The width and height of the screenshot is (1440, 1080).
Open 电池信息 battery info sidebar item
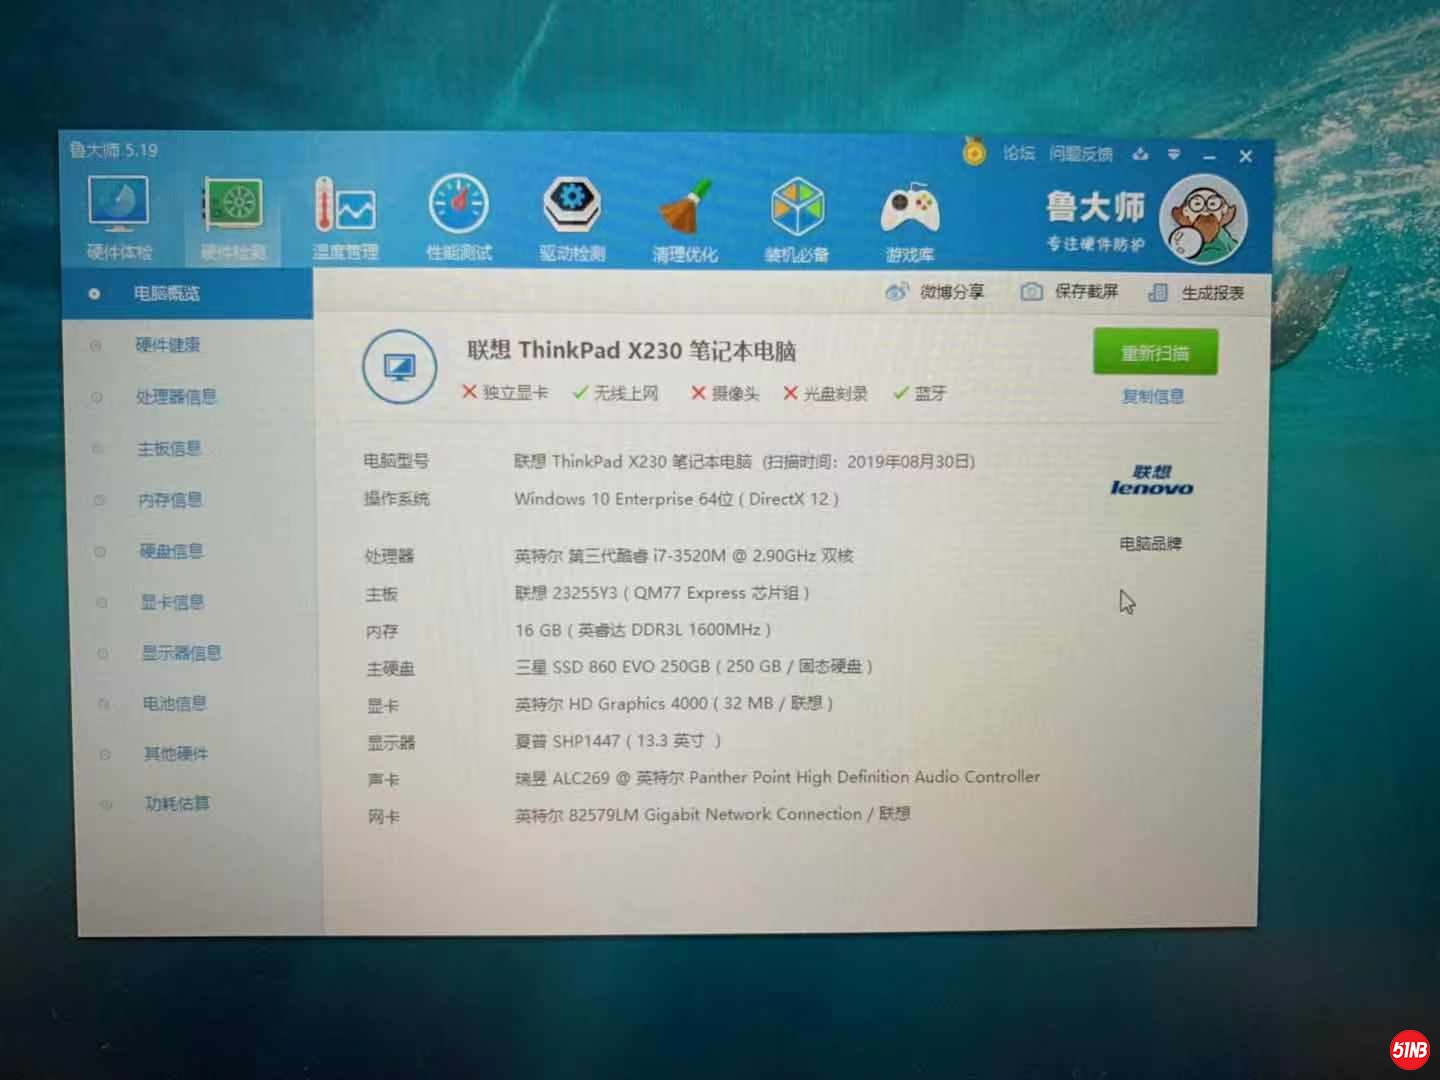click(174, 704)
